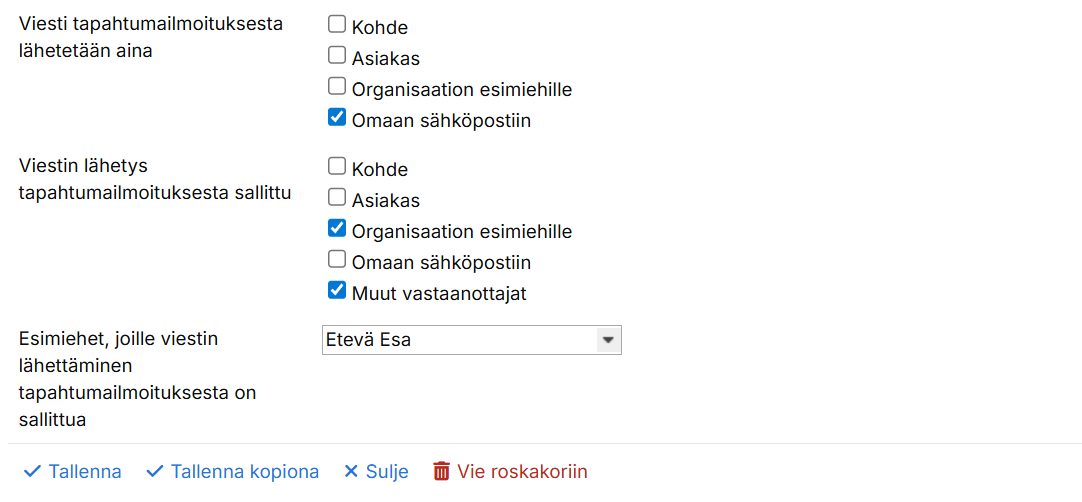Viewport: 1082px width, 502px height.
Task: Click the Tallenna kopiona link
Action: (x=244, y=471)
